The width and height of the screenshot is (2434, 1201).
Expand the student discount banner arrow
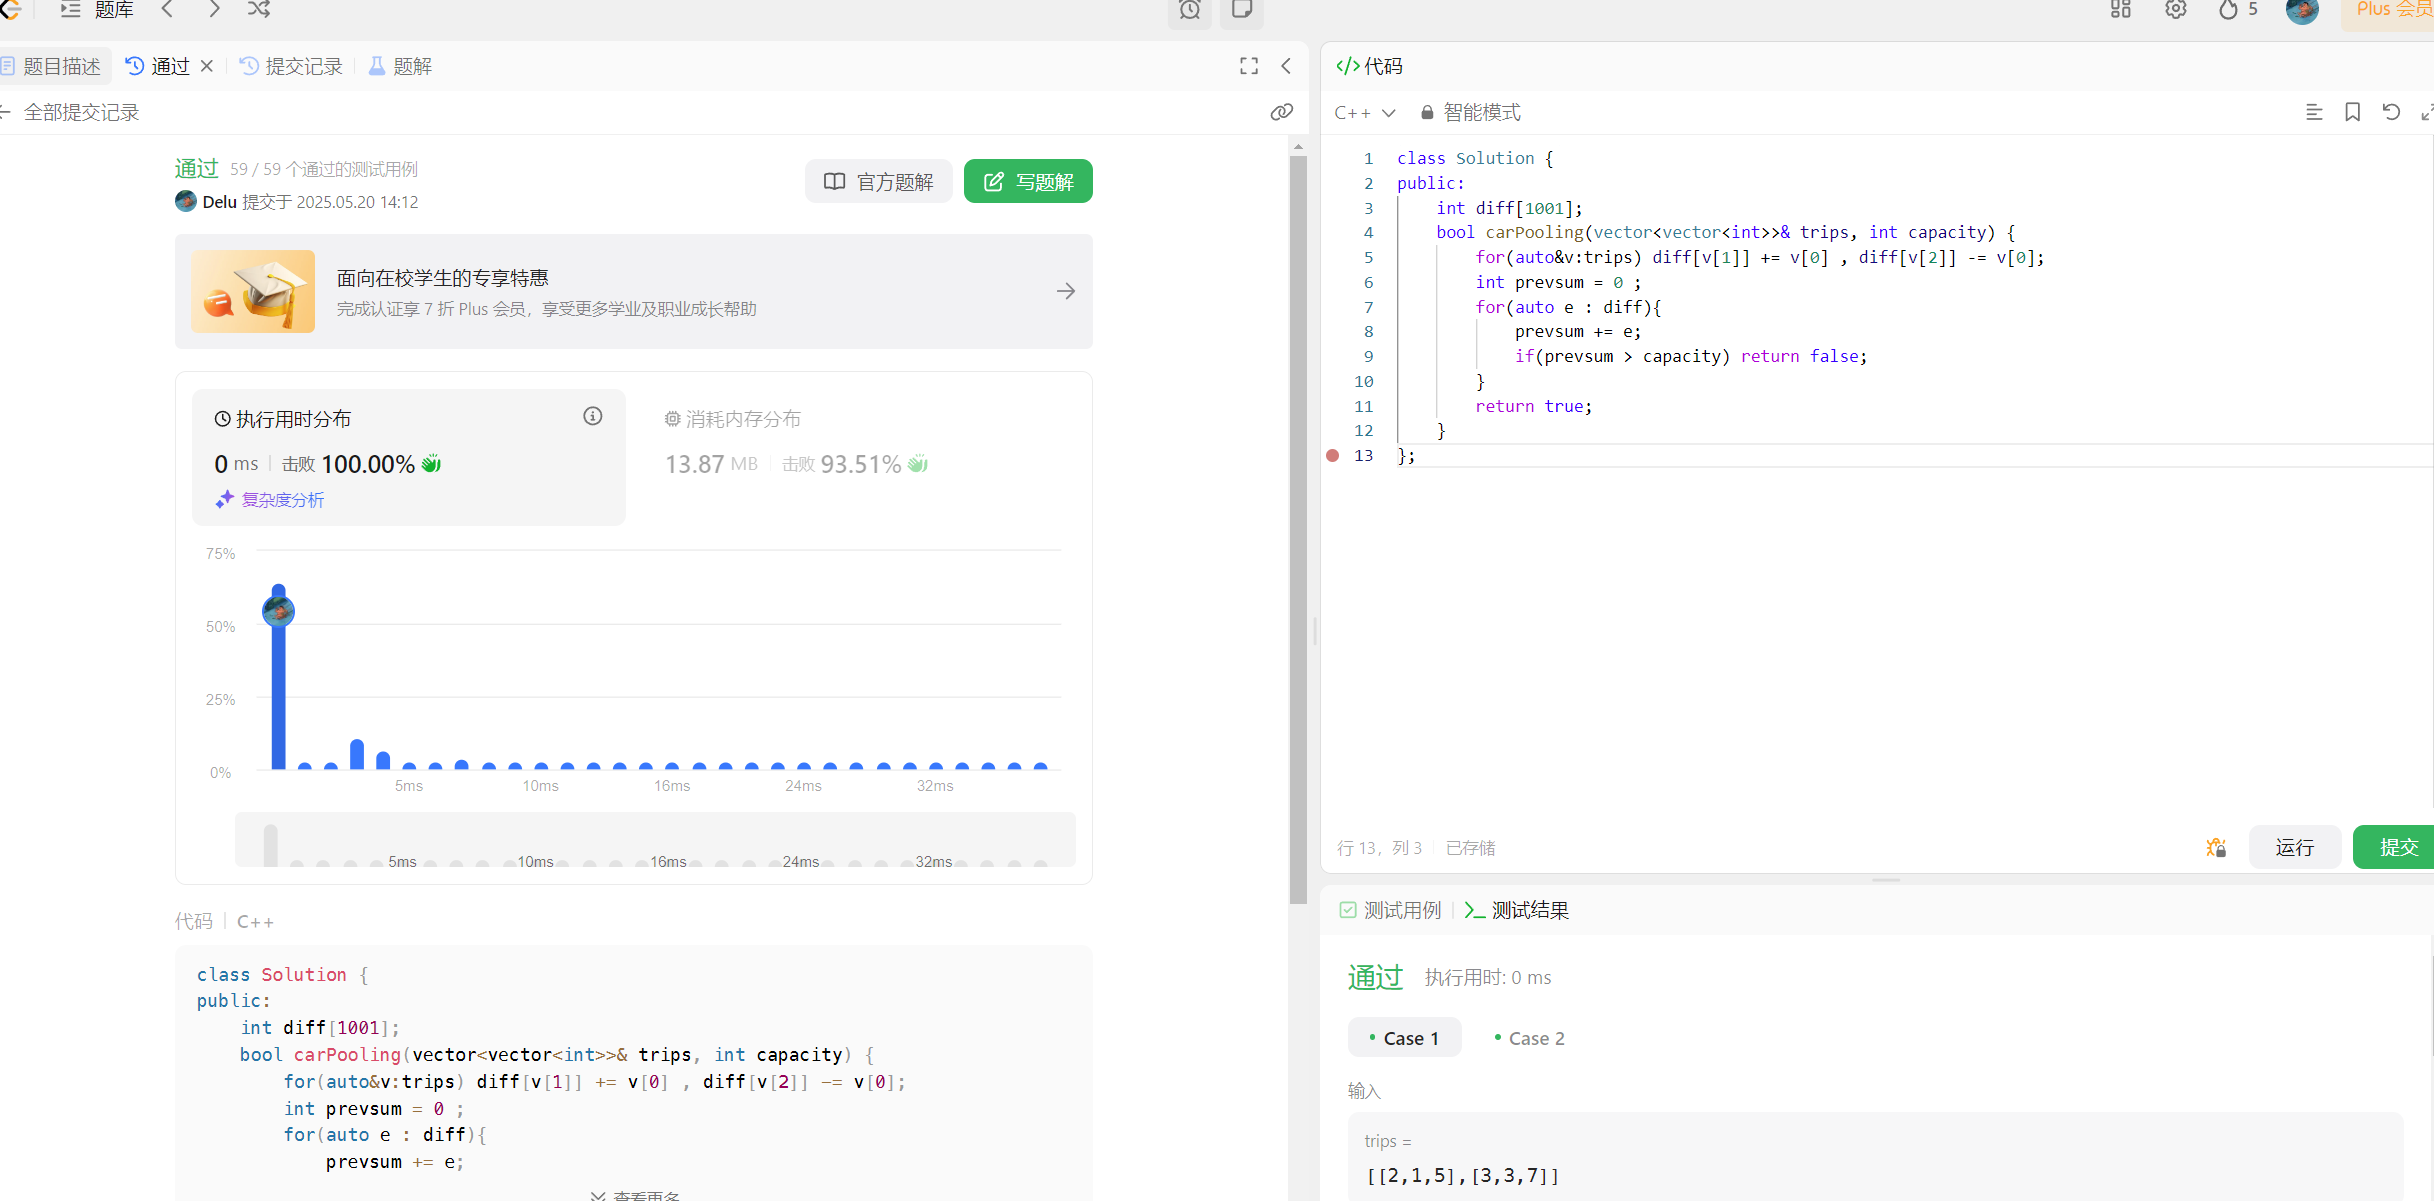click(1066, 291)
